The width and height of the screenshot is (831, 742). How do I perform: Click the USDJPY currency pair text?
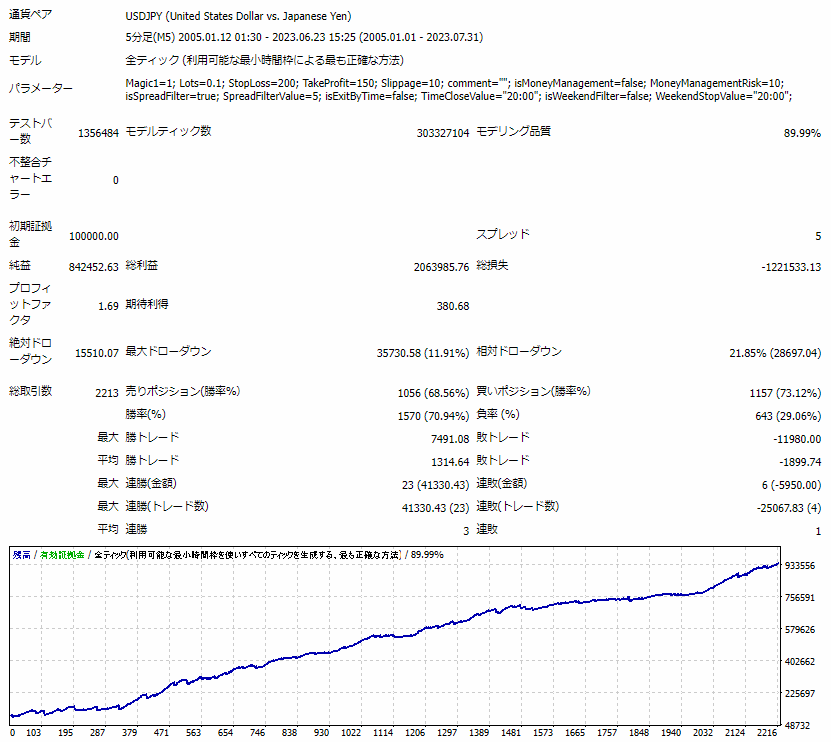[x=238, y=16]
